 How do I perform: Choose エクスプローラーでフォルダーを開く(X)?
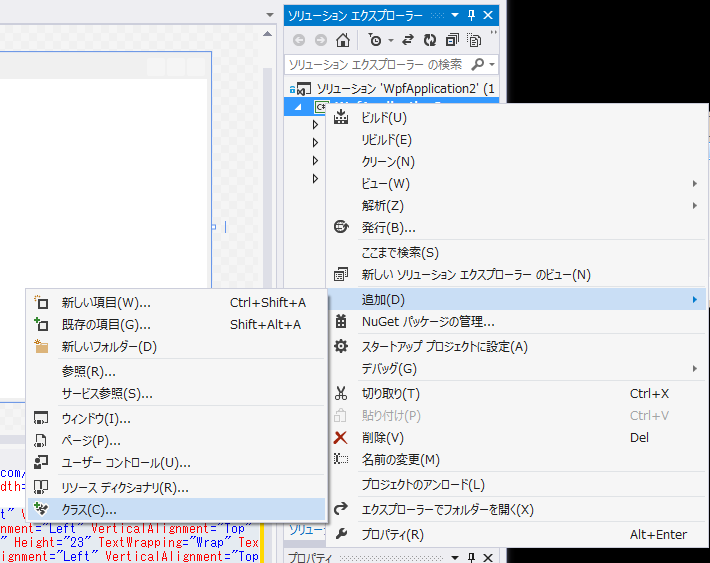tap(517, 510)
